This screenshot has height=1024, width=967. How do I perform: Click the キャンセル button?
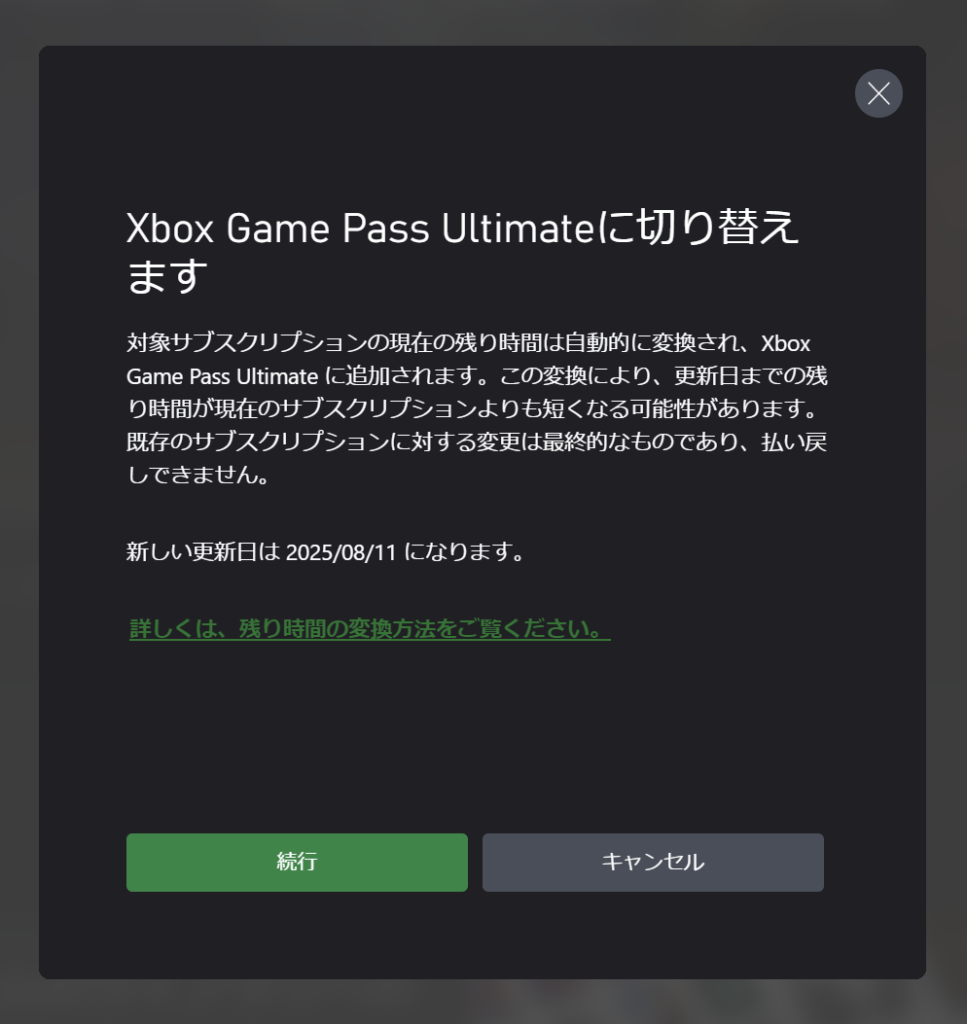click(653, 862)
